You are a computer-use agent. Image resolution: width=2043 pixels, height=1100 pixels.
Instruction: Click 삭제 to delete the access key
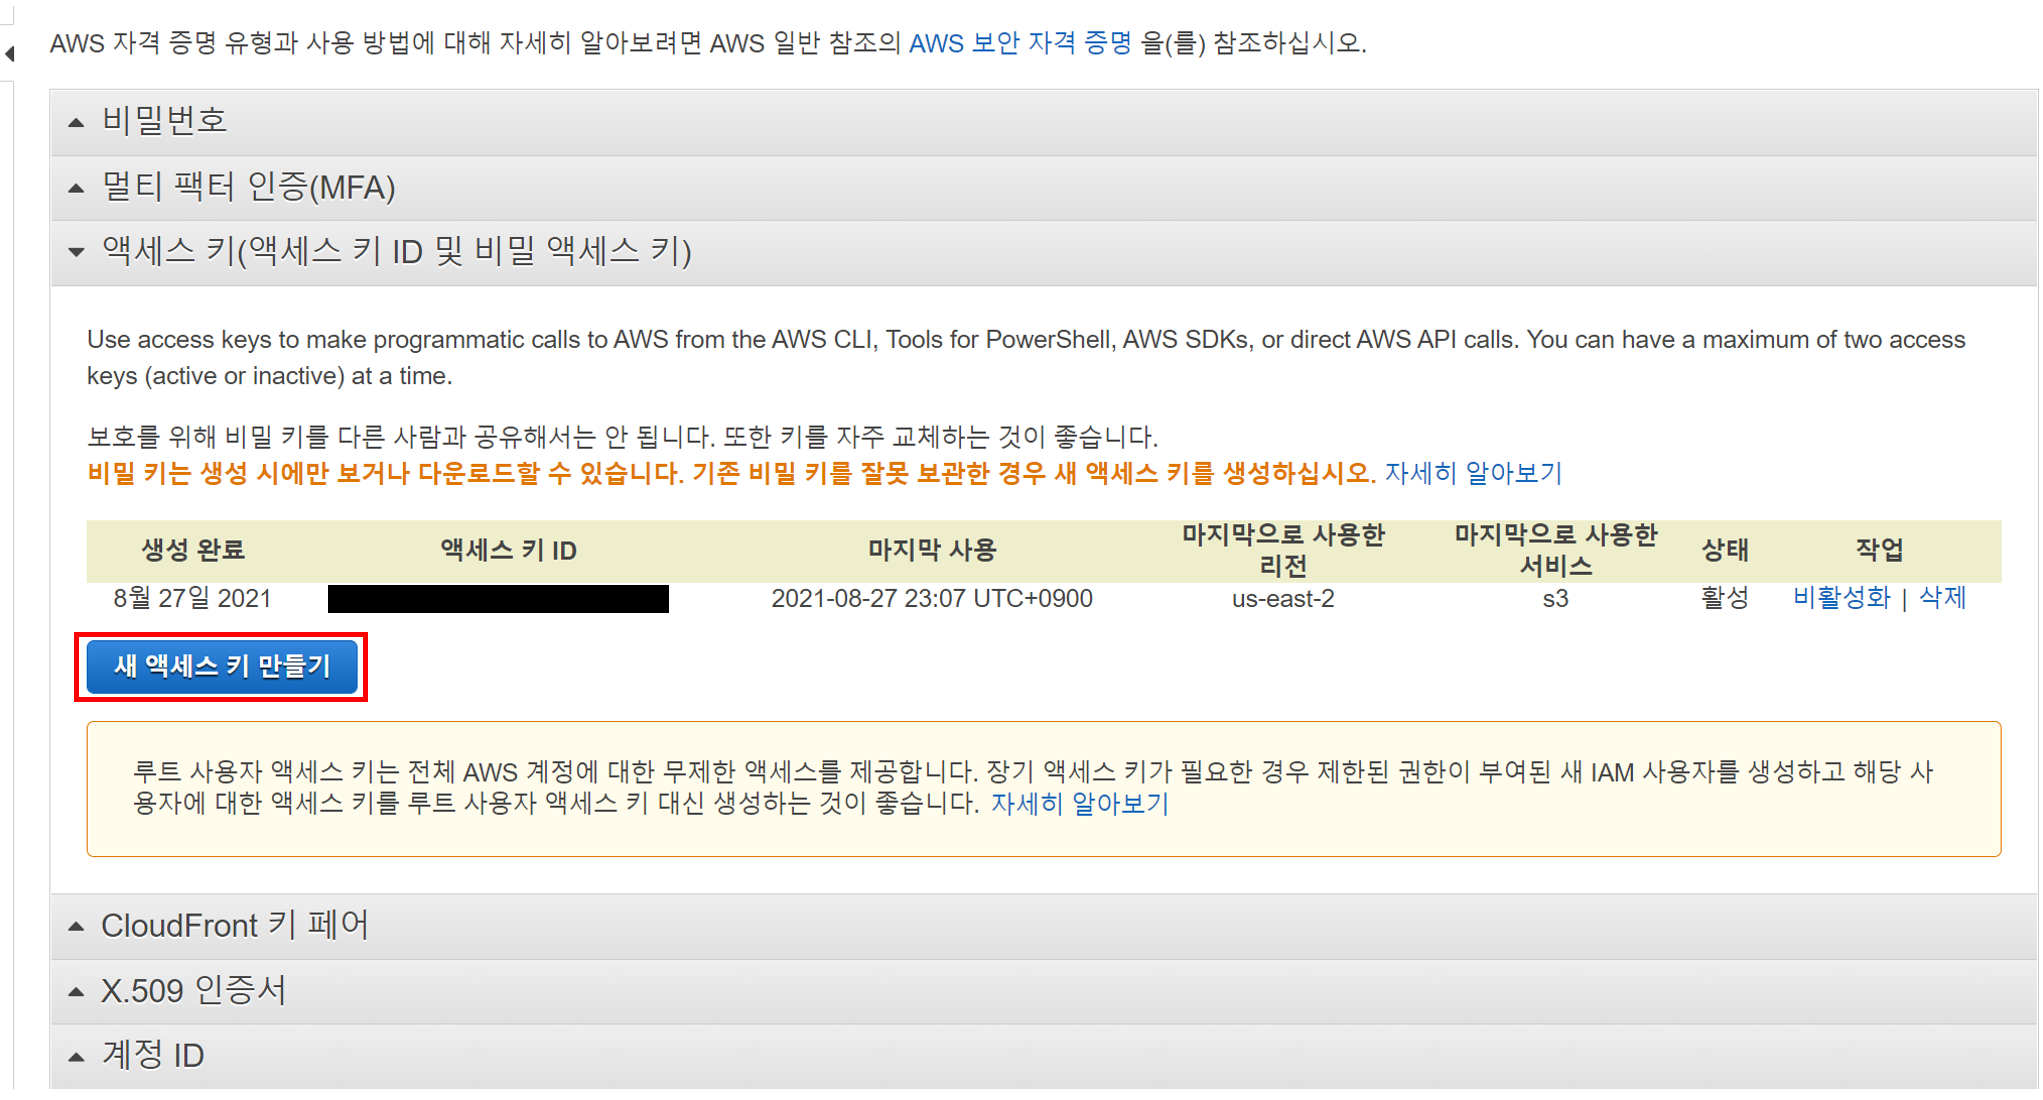(1942, 598)
